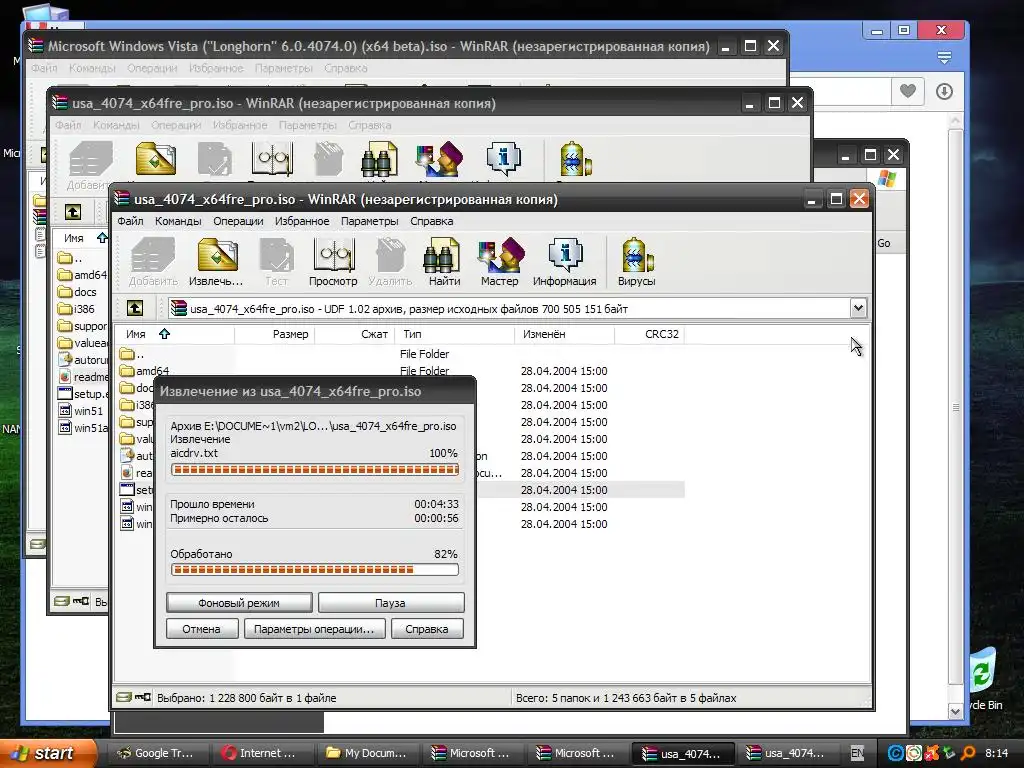Click the EN language indicator in taskbar
The image size is (1024, 768).
point(857,753)
